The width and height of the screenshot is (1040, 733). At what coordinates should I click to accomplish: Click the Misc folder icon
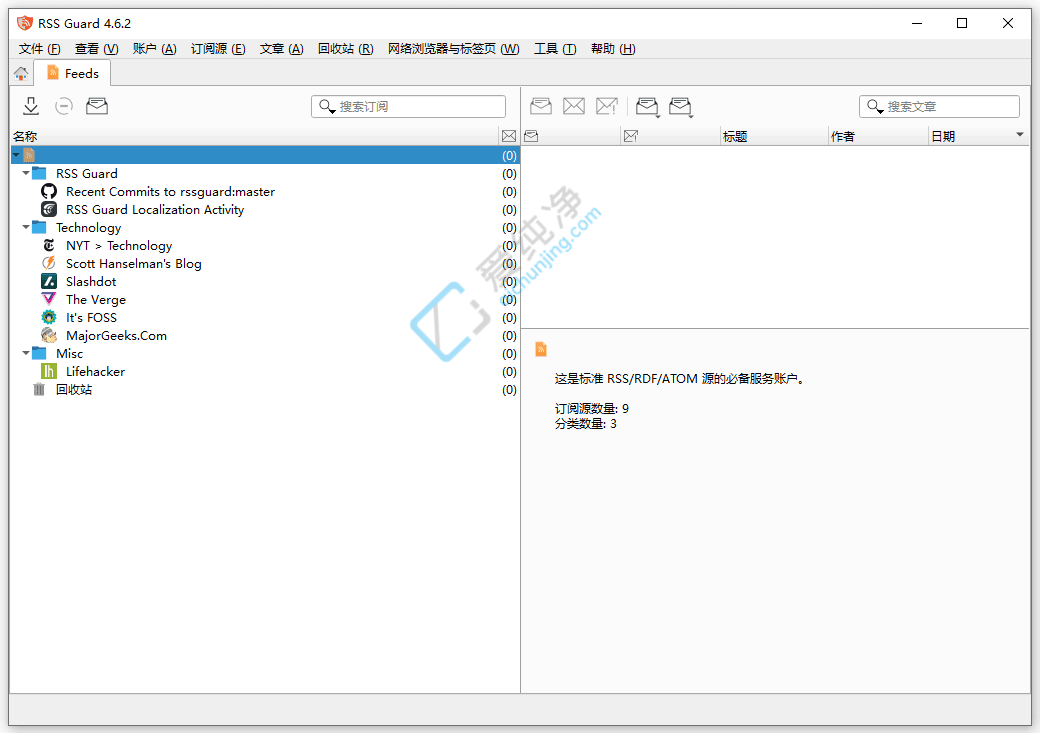click(39, 353)
